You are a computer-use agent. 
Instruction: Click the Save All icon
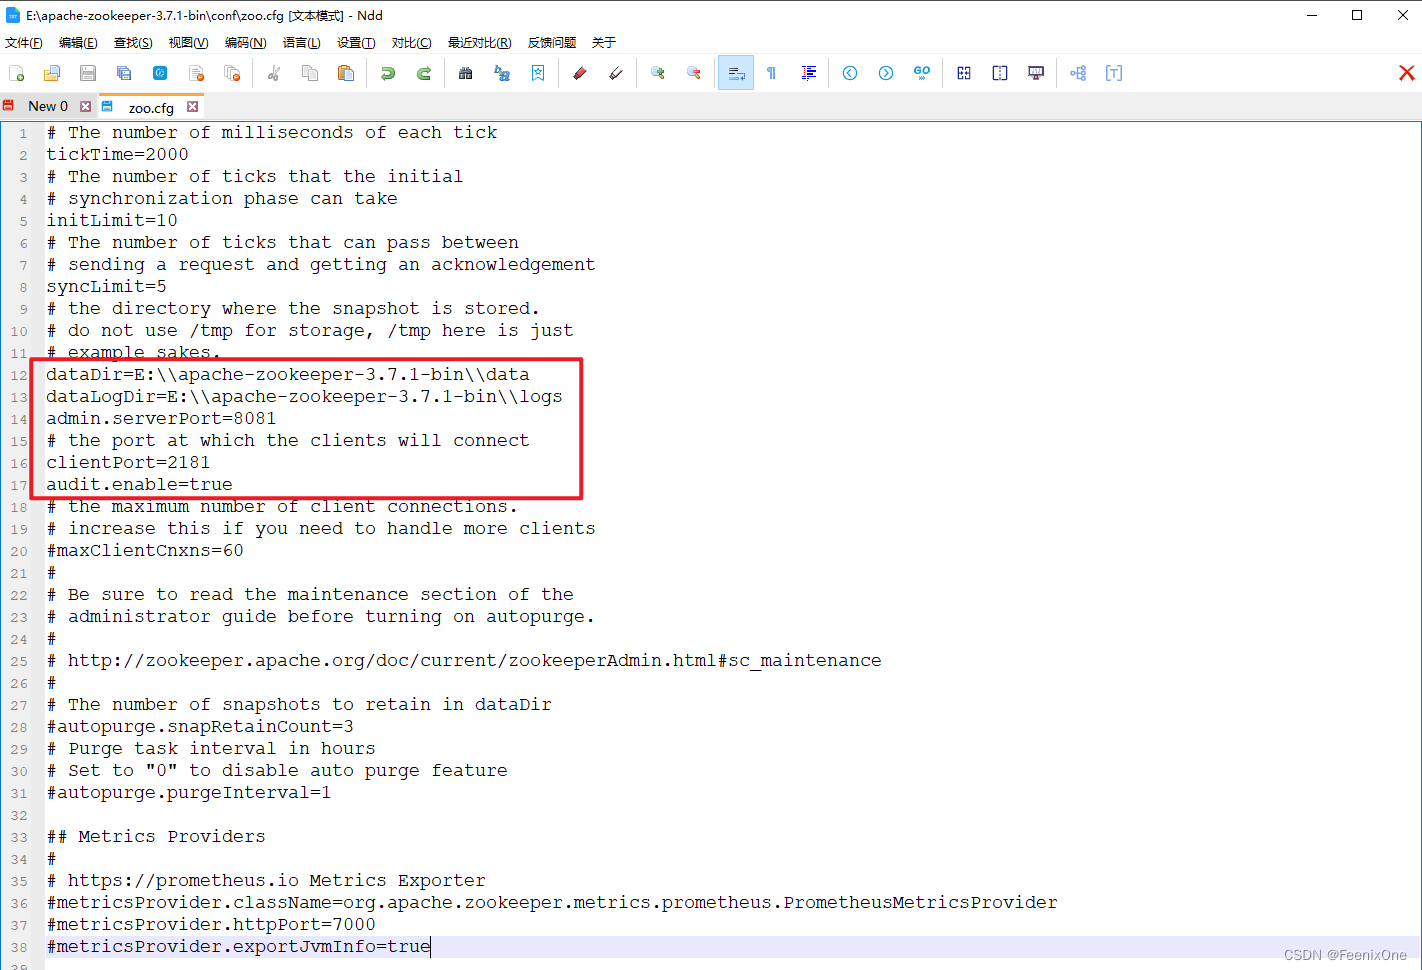[x=124, y=73]
